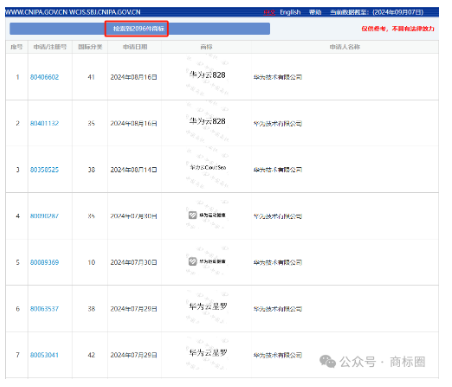This screenshot has height=387, width=452.
Task: Select the application date in row 5
Action: coord(134,263)
